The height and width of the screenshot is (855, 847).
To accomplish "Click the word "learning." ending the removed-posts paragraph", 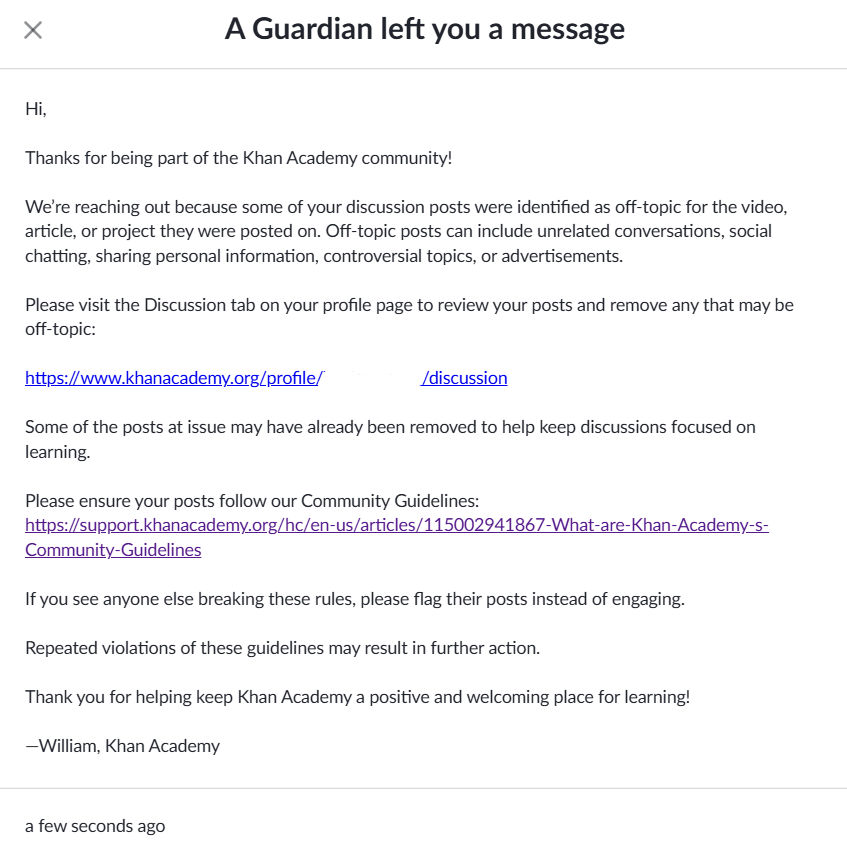I will [x=58, y=452].
